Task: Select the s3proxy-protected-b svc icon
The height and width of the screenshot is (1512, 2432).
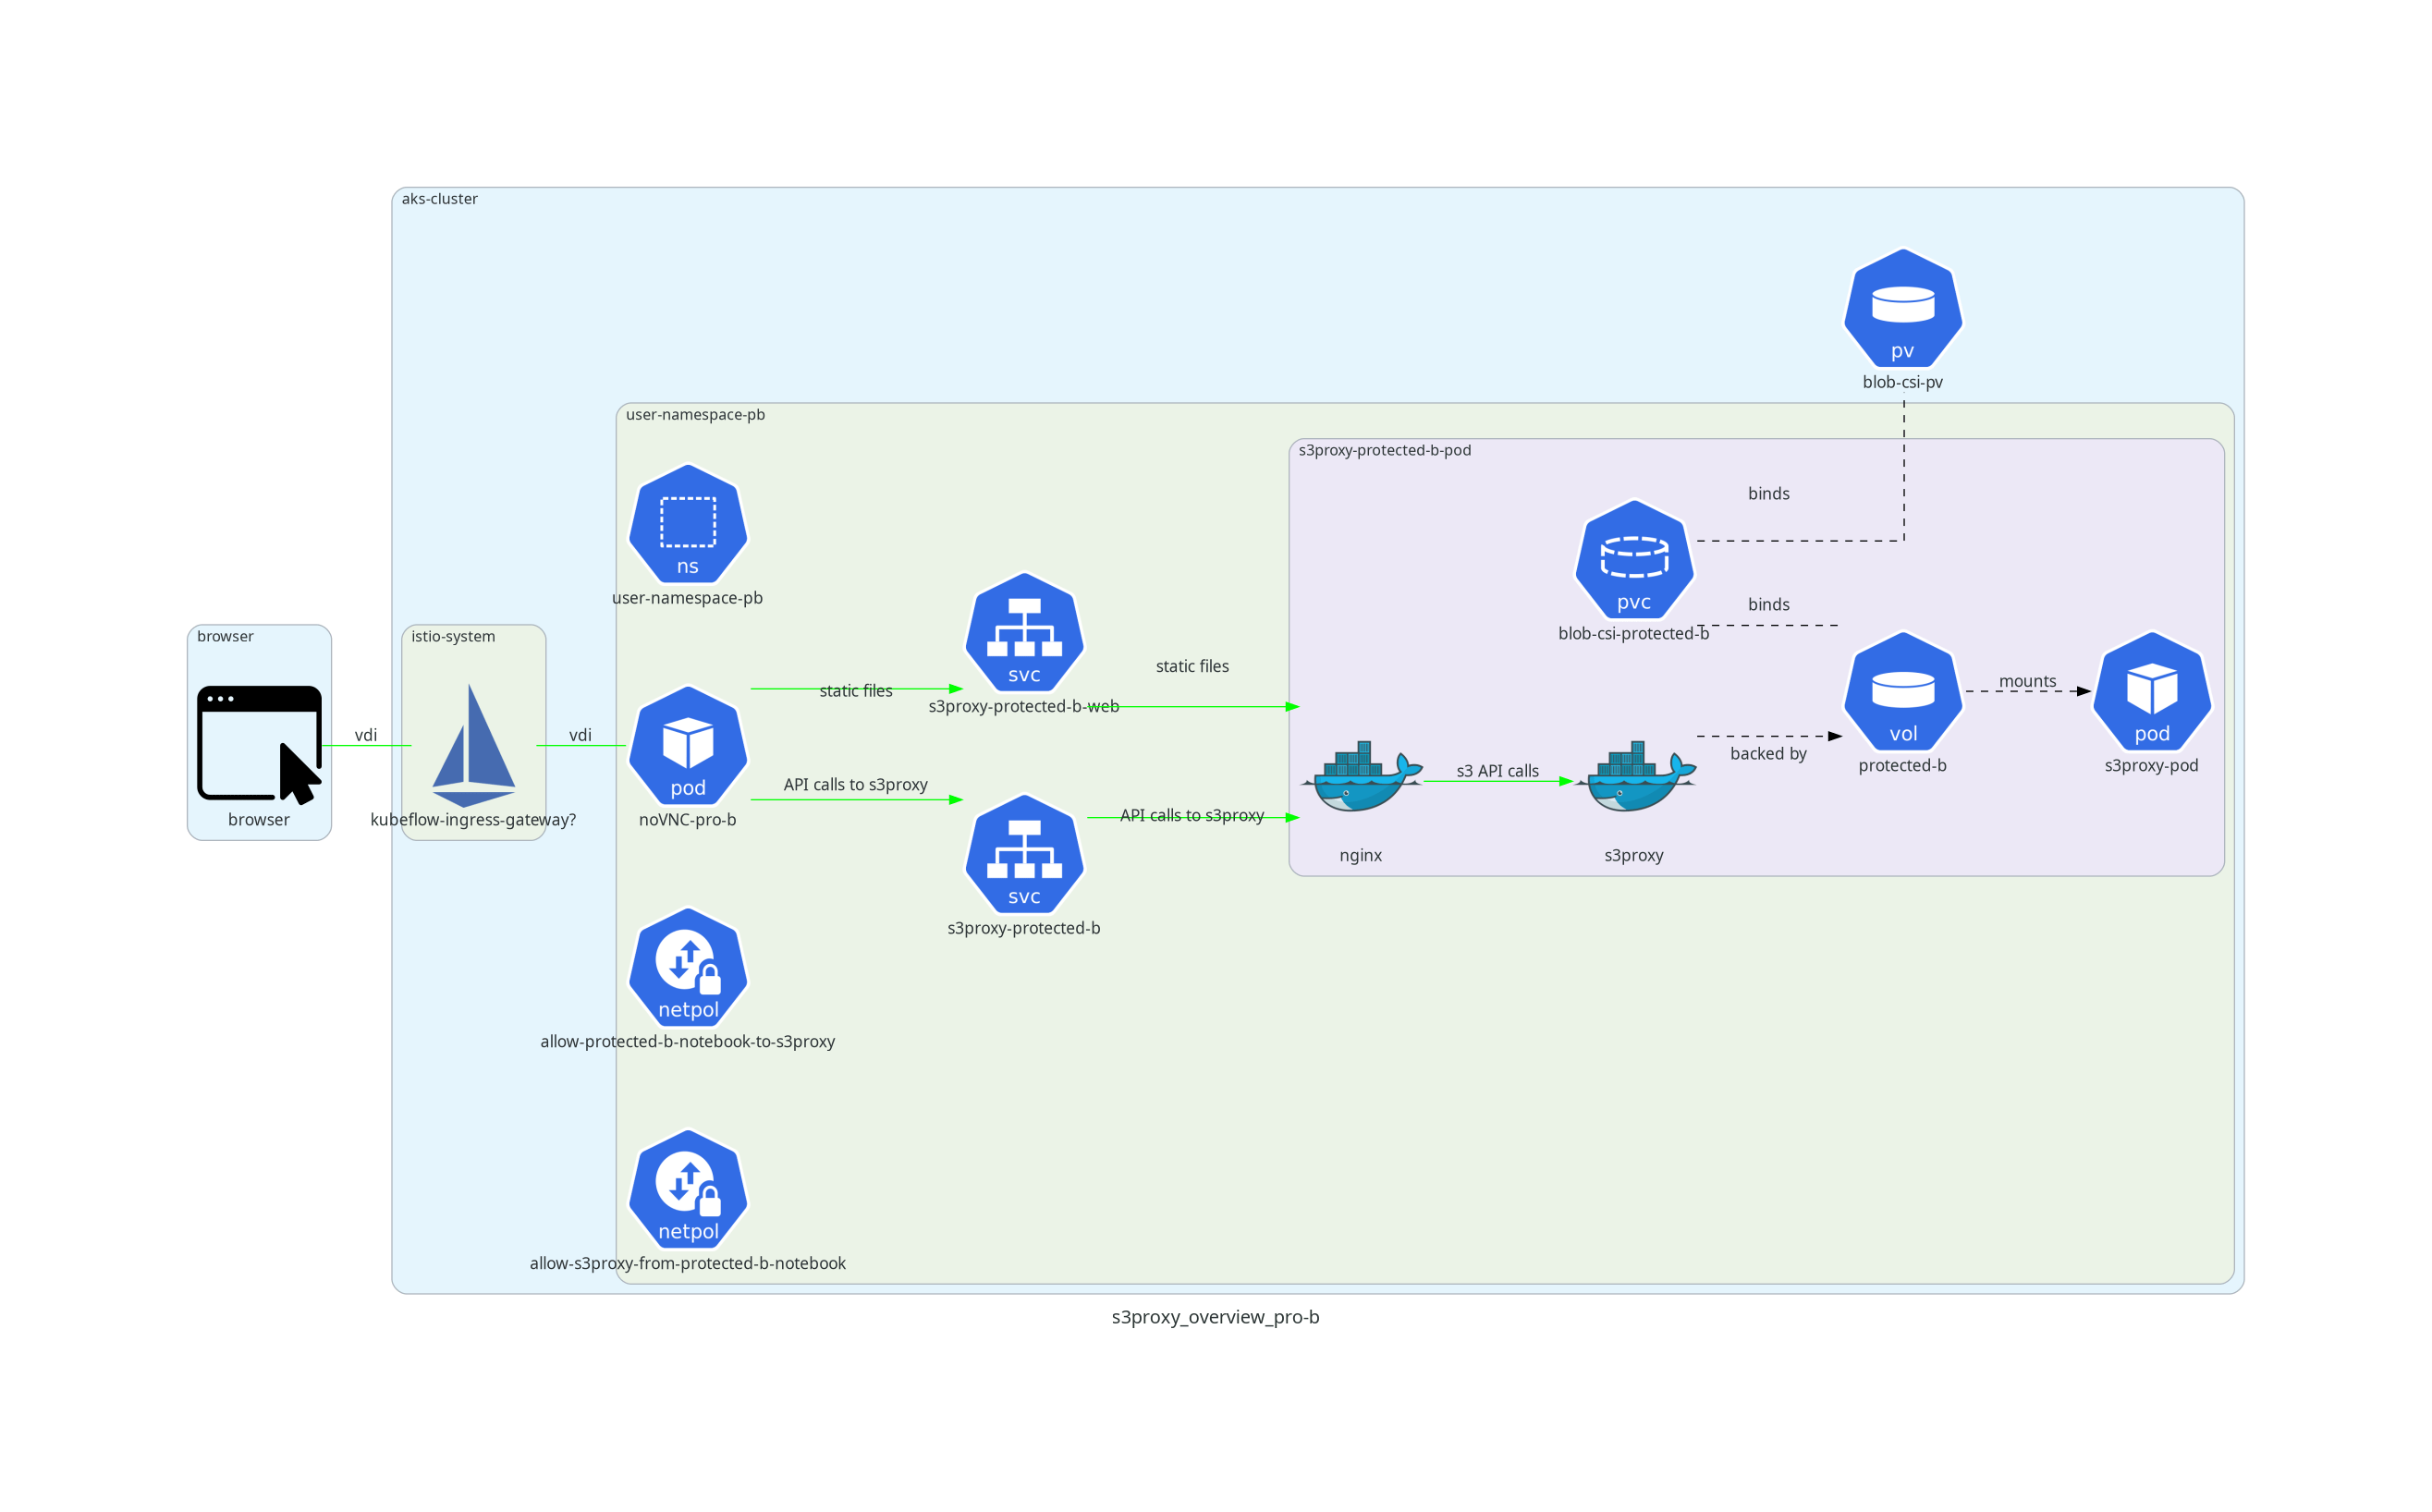Action: (x=1024, y=855)
